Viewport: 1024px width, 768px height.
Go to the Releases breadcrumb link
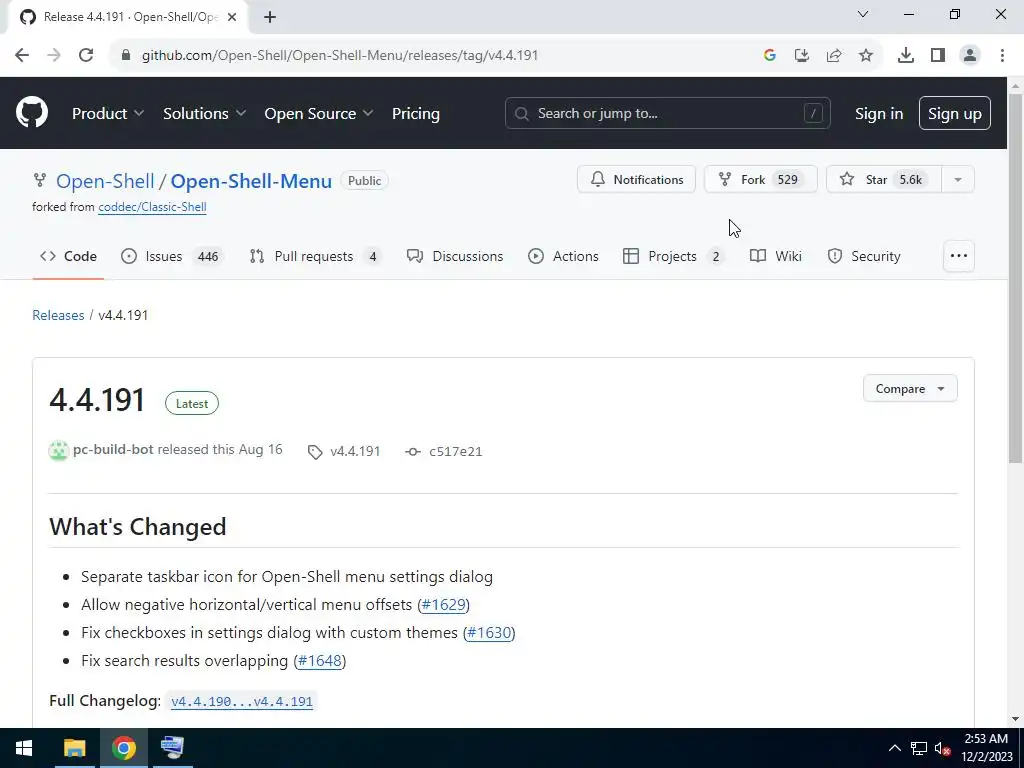point(58,315)
